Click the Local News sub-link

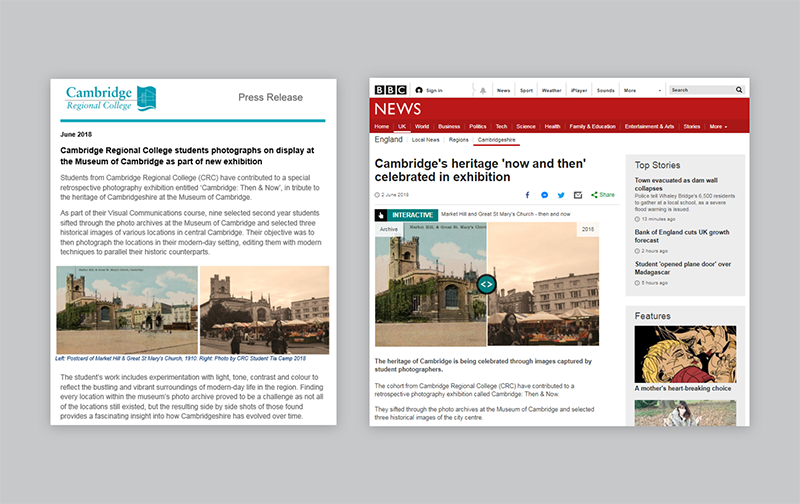[426, 140]
